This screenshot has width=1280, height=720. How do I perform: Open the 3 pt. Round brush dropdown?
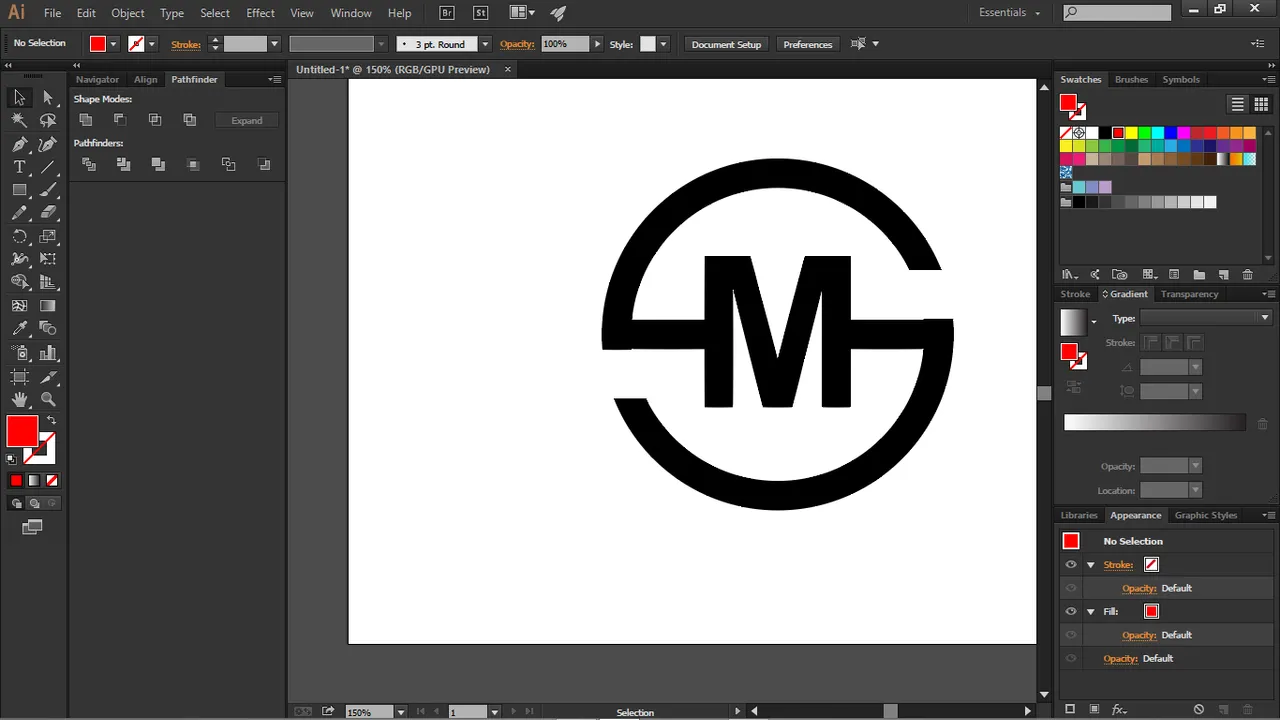(x=485, y=44)
